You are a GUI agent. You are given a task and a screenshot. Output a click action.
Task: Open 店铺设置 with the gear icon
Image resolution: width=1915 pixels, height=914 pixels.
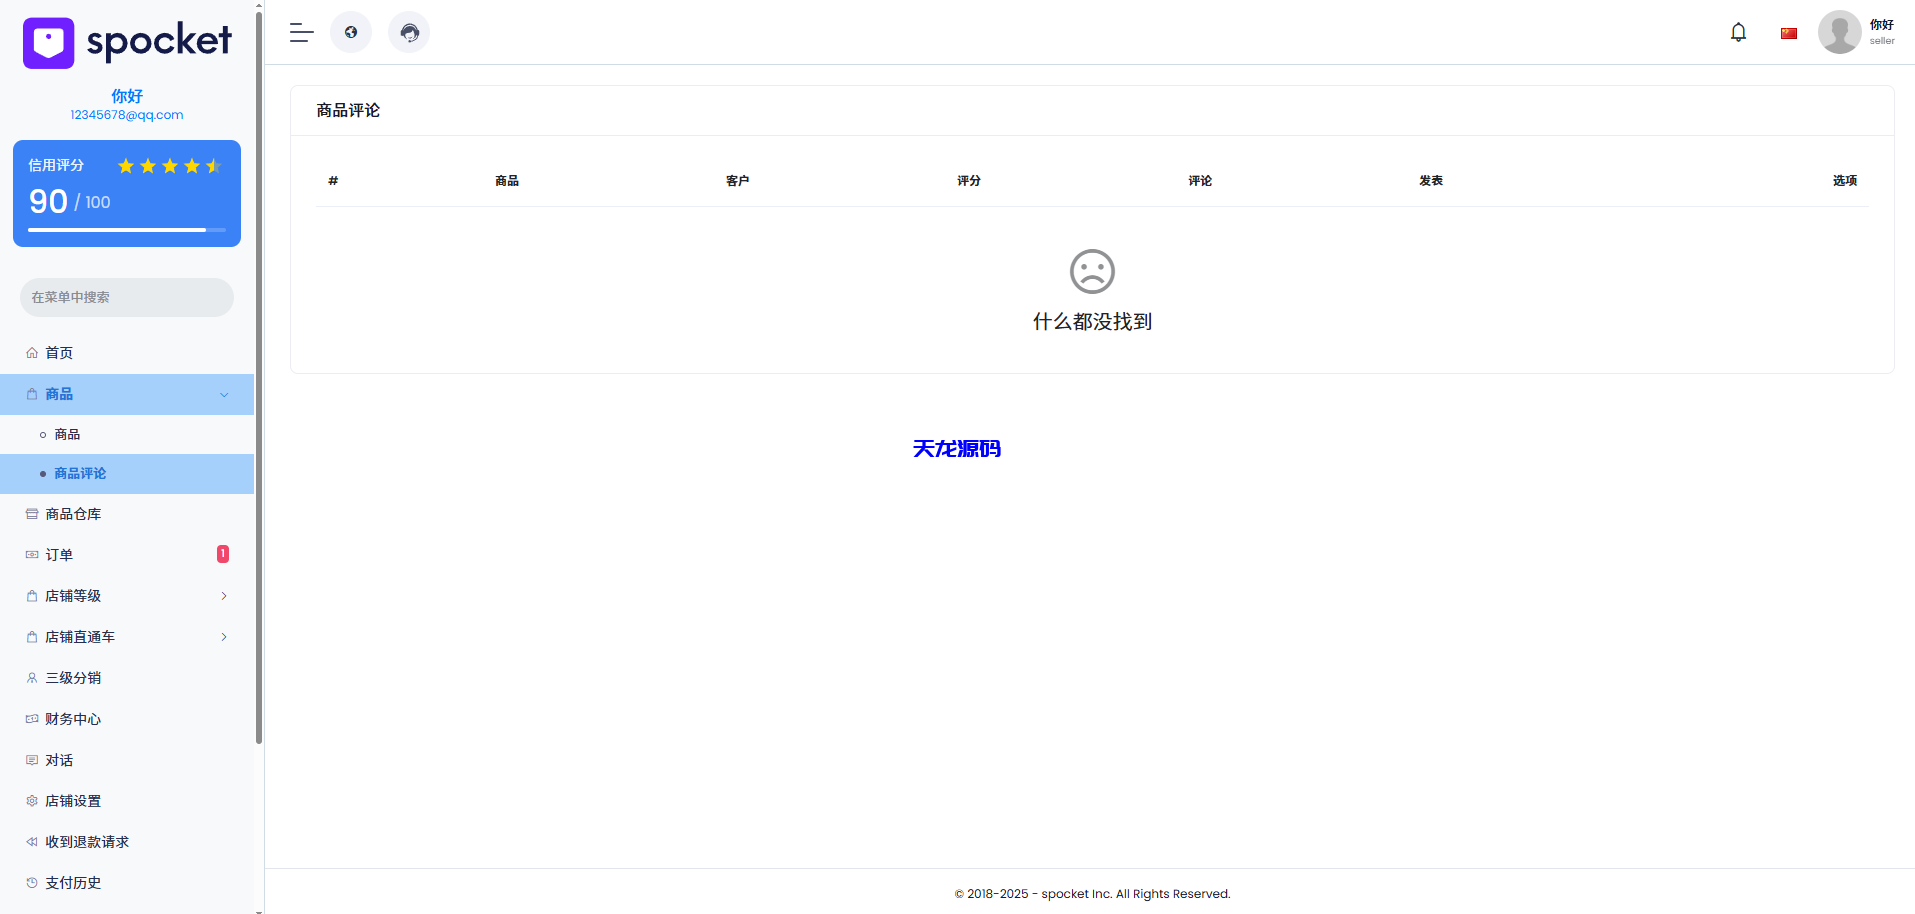[x=32, y=800]
